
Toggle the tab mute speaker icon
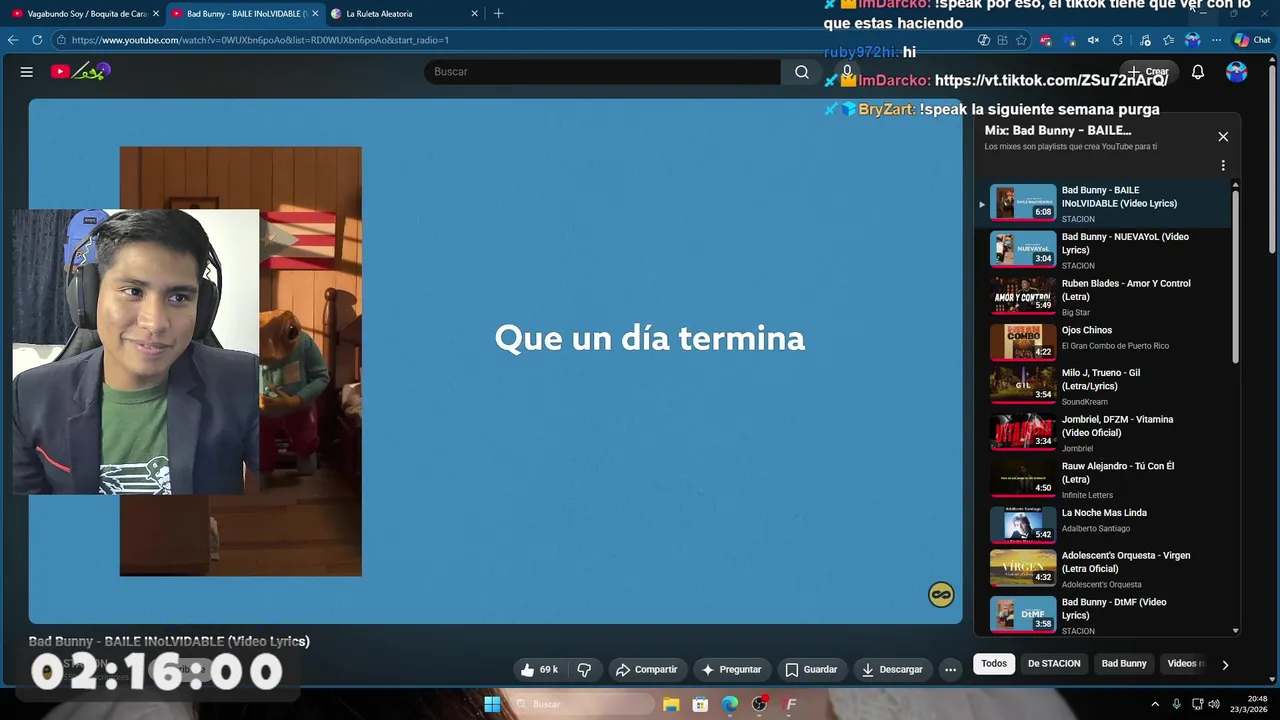[1093, 40]
